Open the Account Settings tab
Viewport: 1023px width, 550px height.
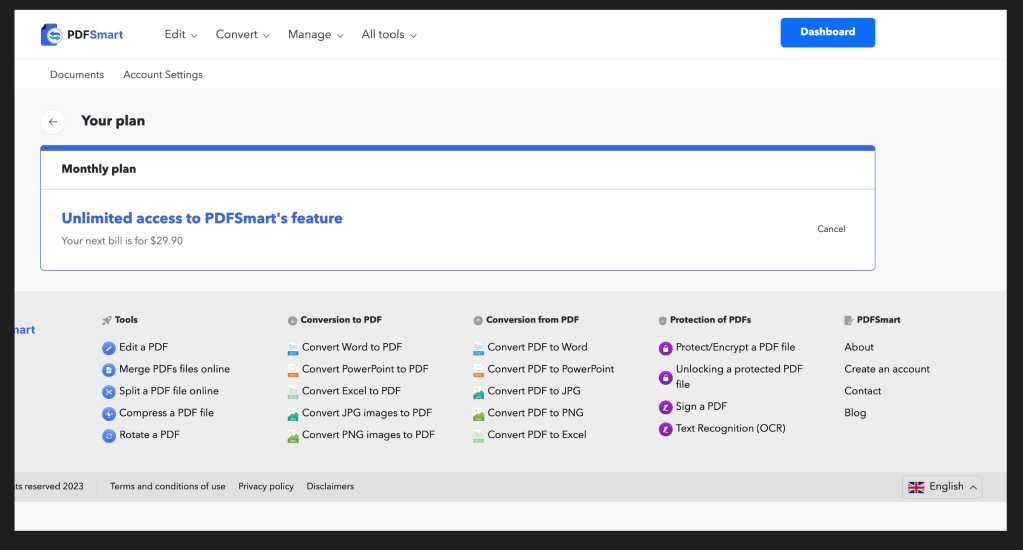(163, 74)
